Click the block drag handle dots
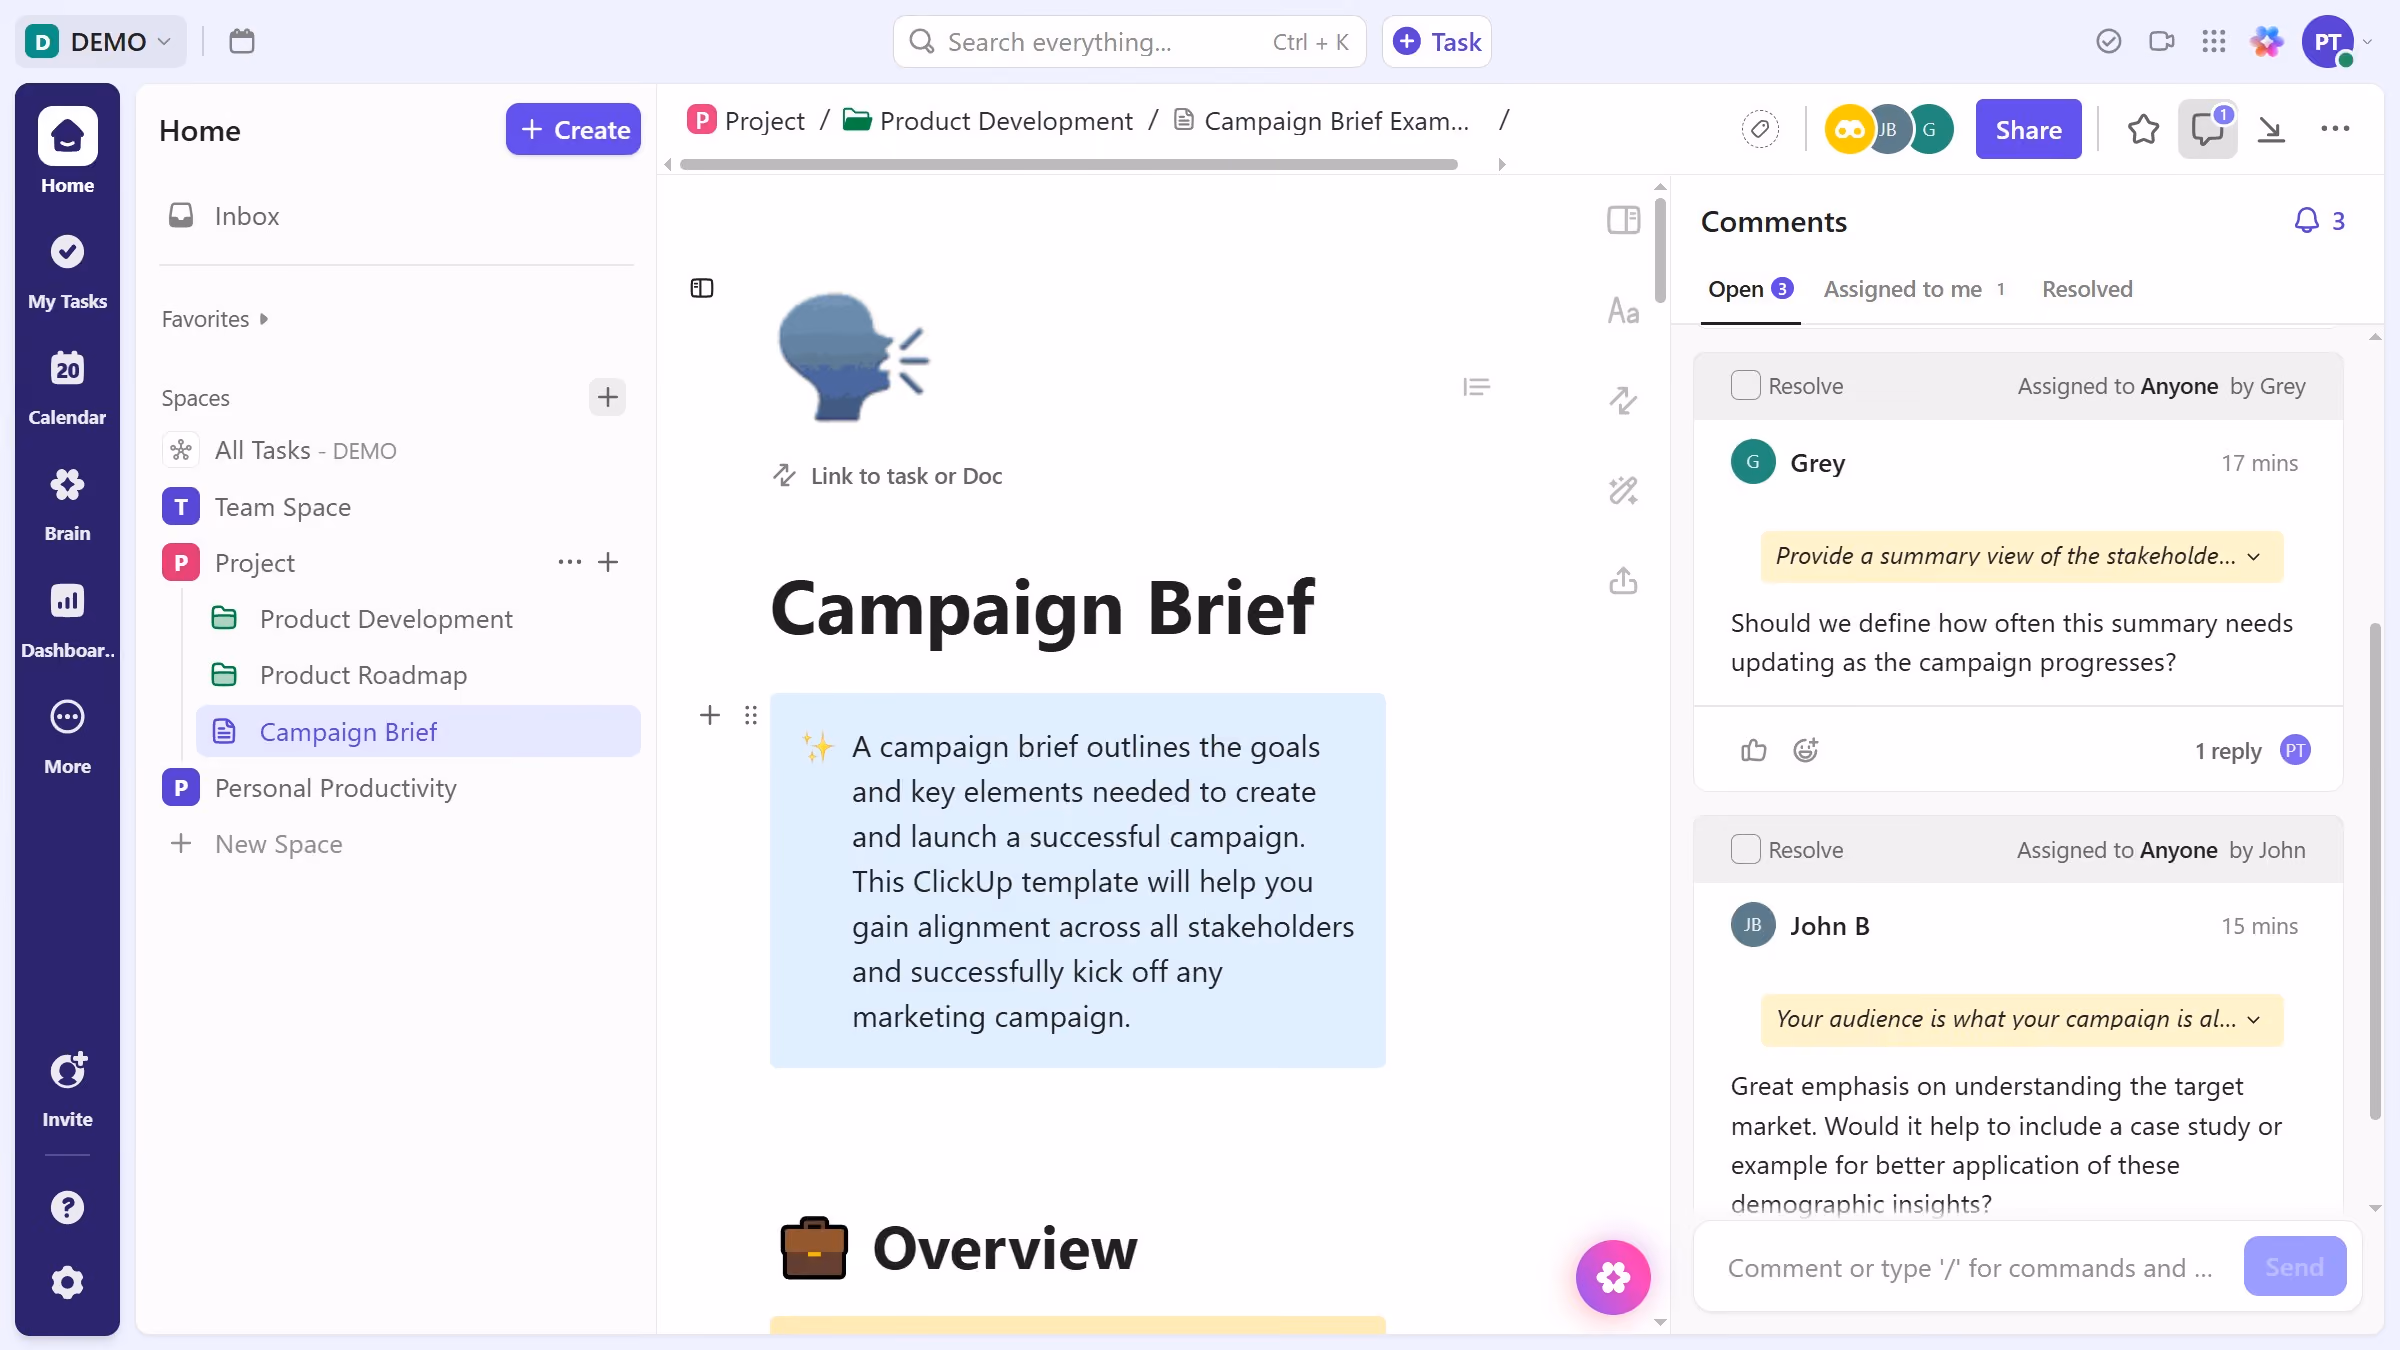This screenshot has height=1350, width=2400. coord(751,715)
